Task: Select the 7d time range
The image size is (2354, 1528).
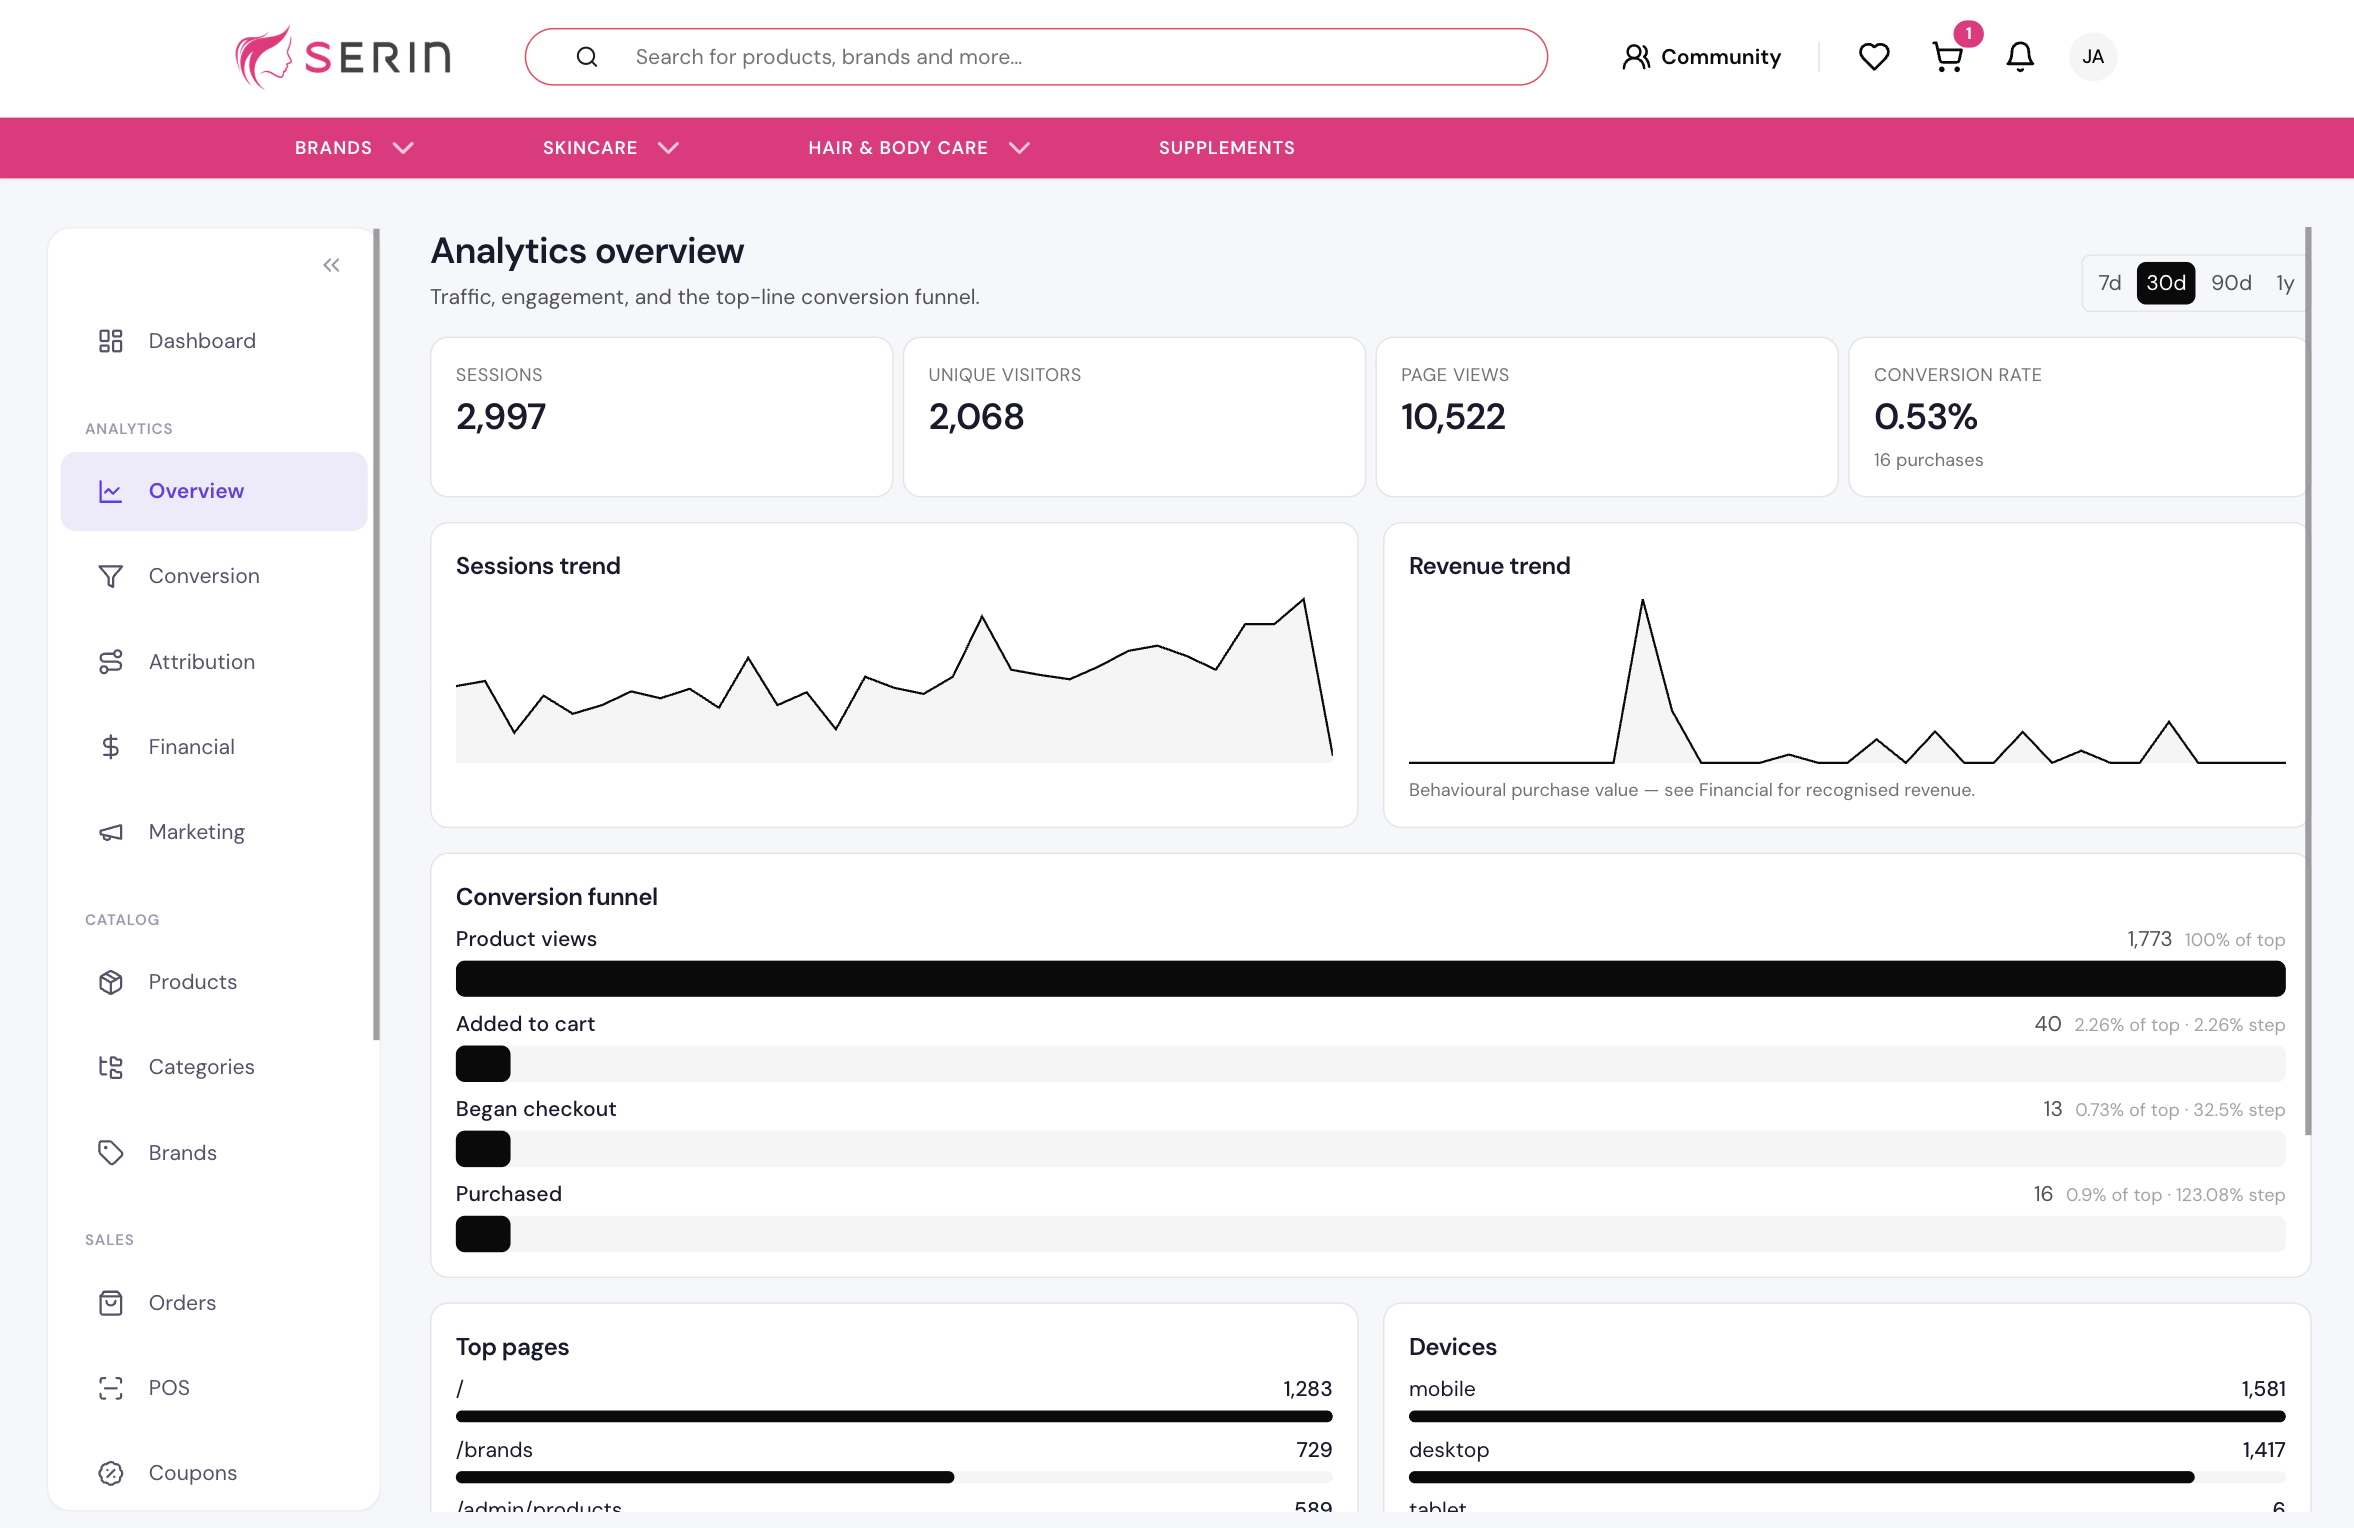Action: (2110, 283)
